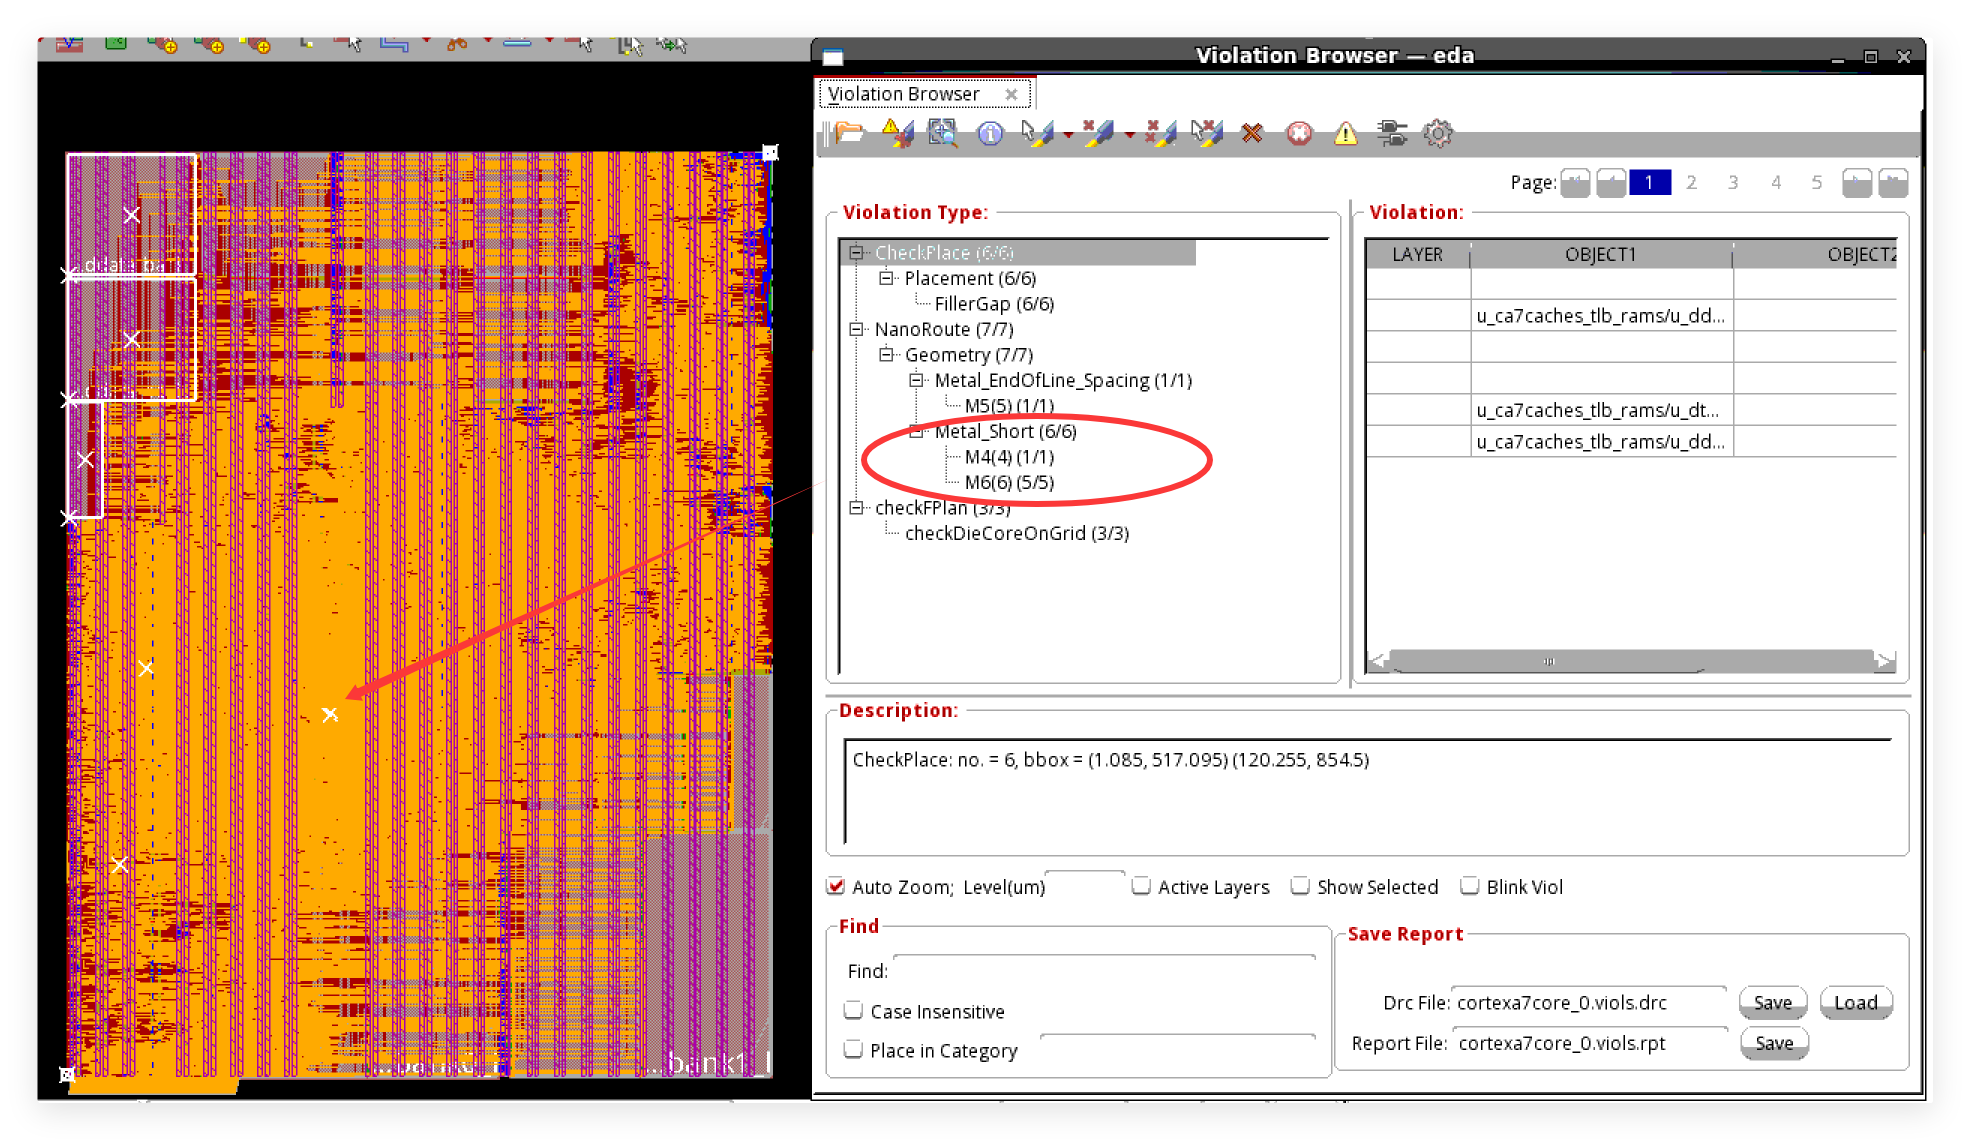Click Save button next to Report File
Viewport: 1970px width, 1140px height.
pyautogui.click(x=1773, y=1043)
